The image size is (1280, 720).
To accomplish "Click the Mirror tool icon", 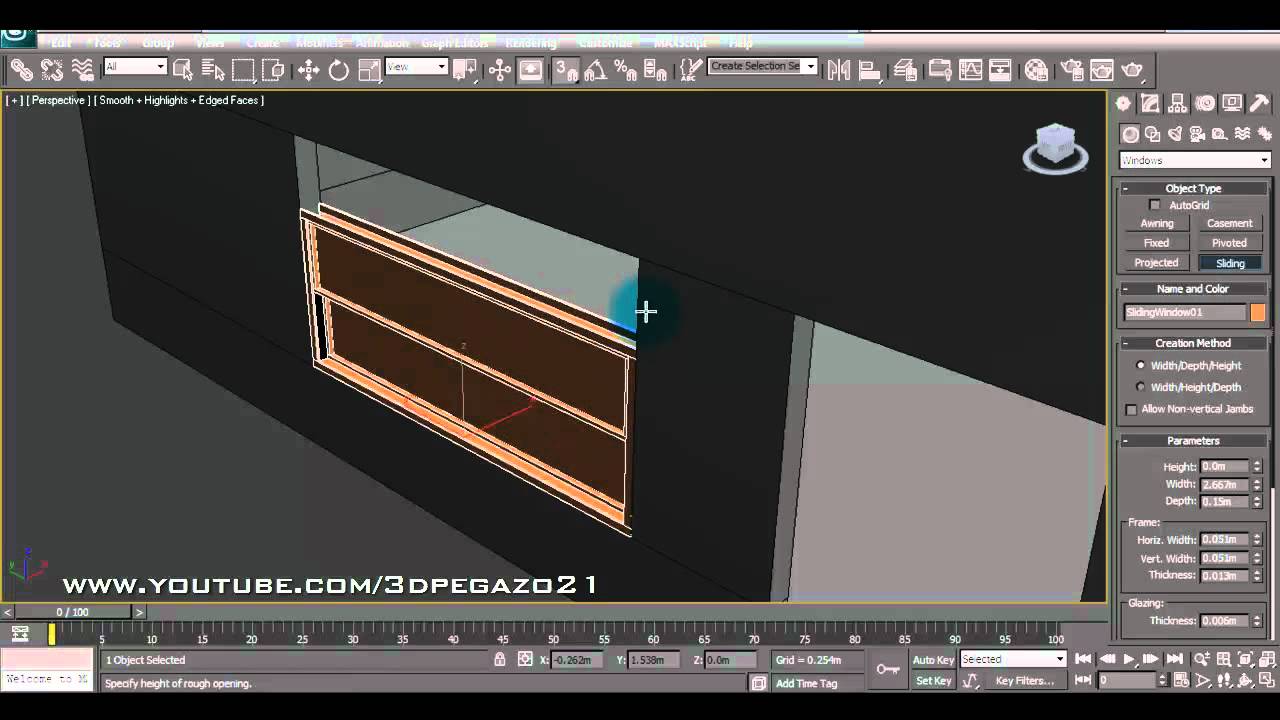I will pyautogui.click(x=838, y=69).
